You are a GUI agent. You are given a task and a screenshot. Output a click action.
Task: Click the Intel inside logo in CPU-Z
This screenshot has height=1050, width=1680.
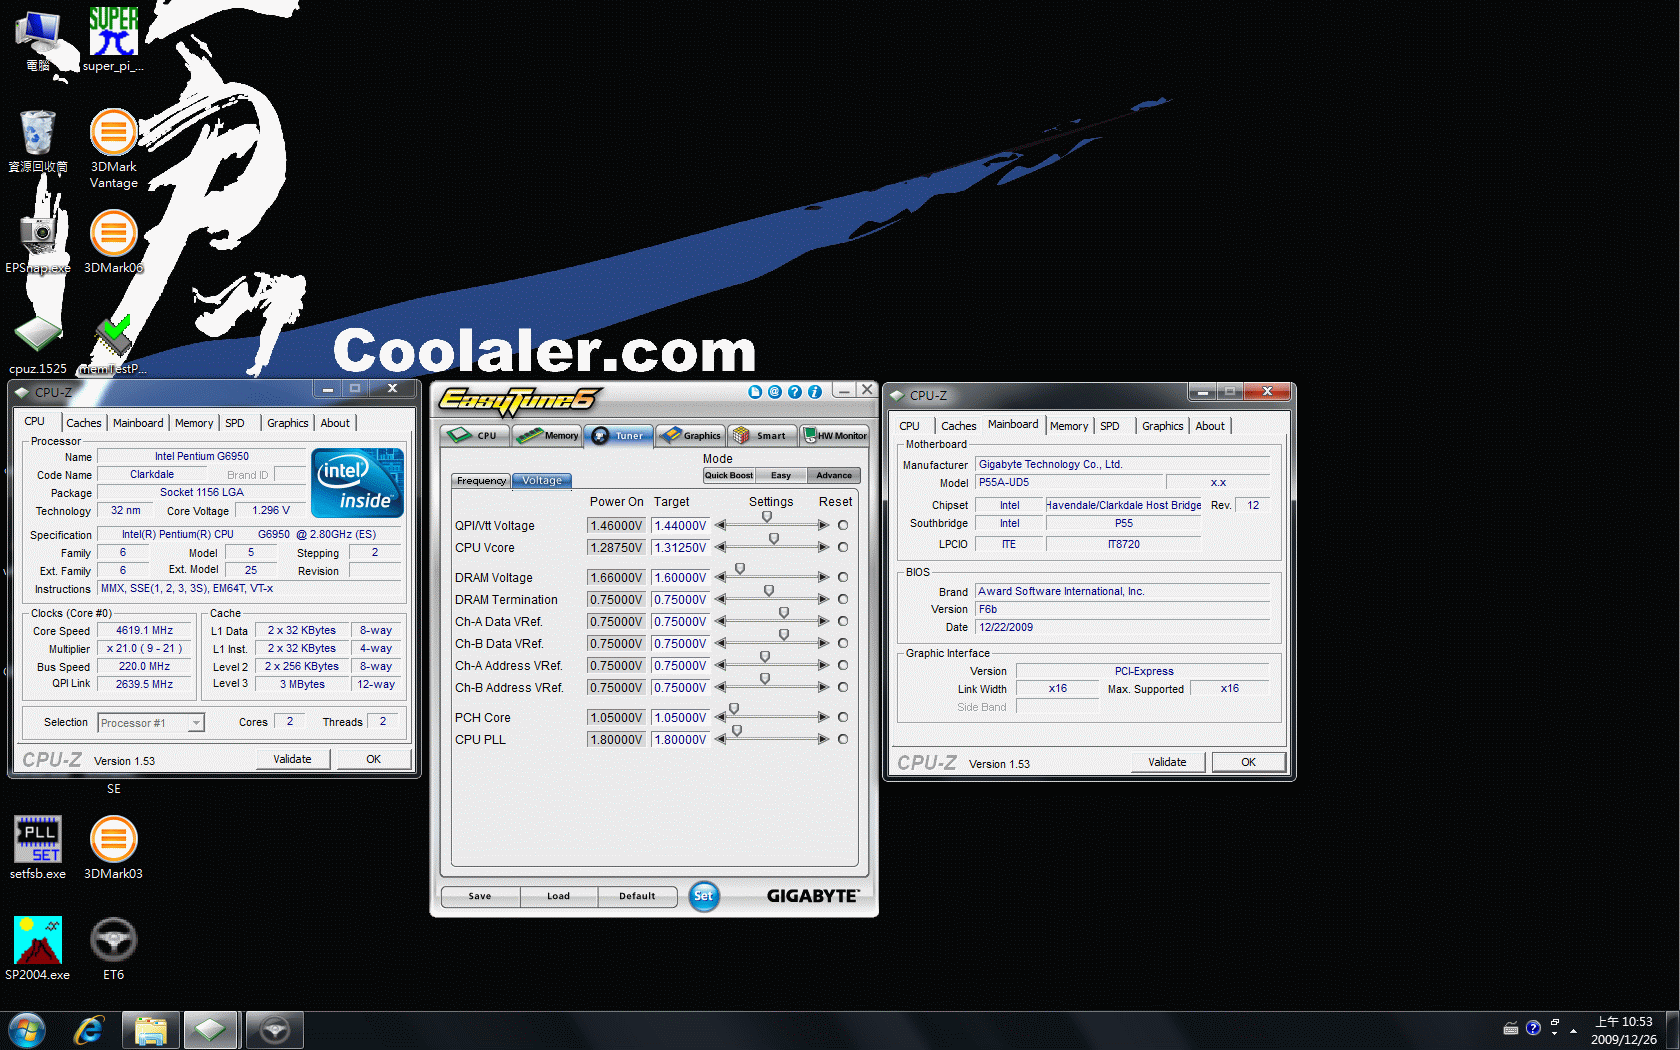[357, 482]
